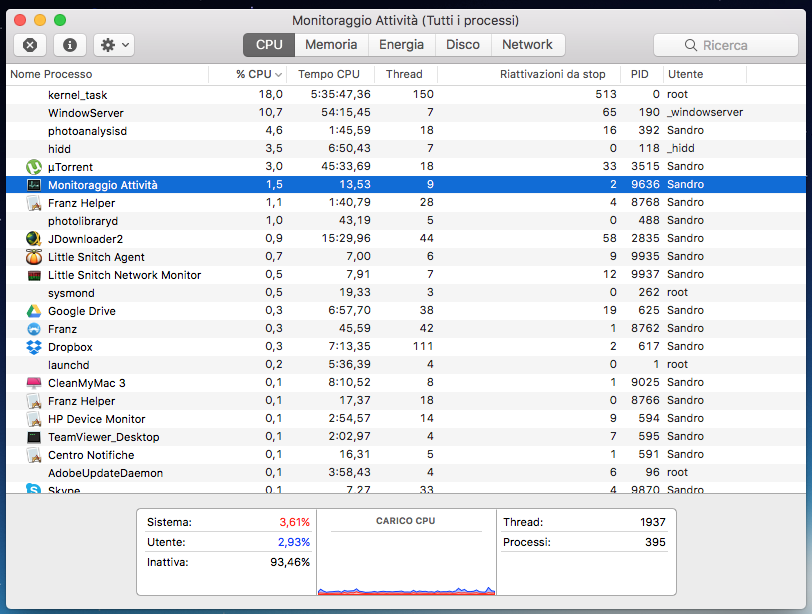Click the TeamViewer_Desktop icon
The image size is (812, 614).
point(34,437)
